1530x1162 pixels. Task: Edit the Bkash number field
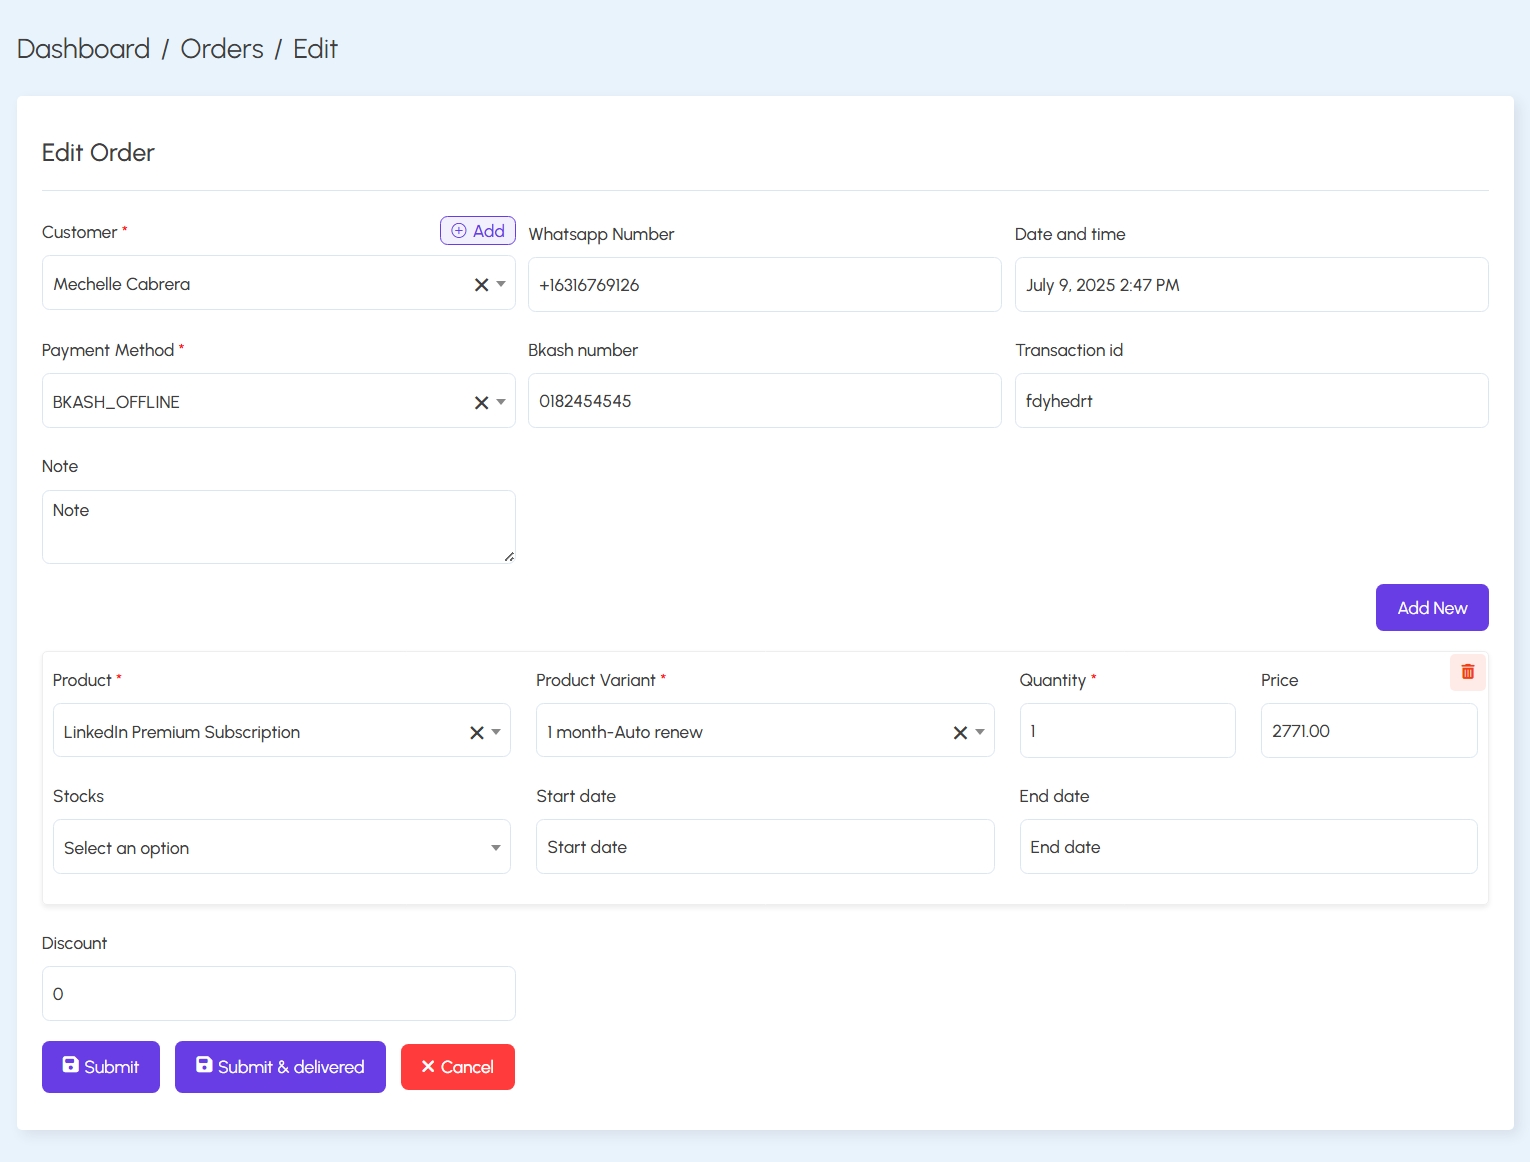765,401
